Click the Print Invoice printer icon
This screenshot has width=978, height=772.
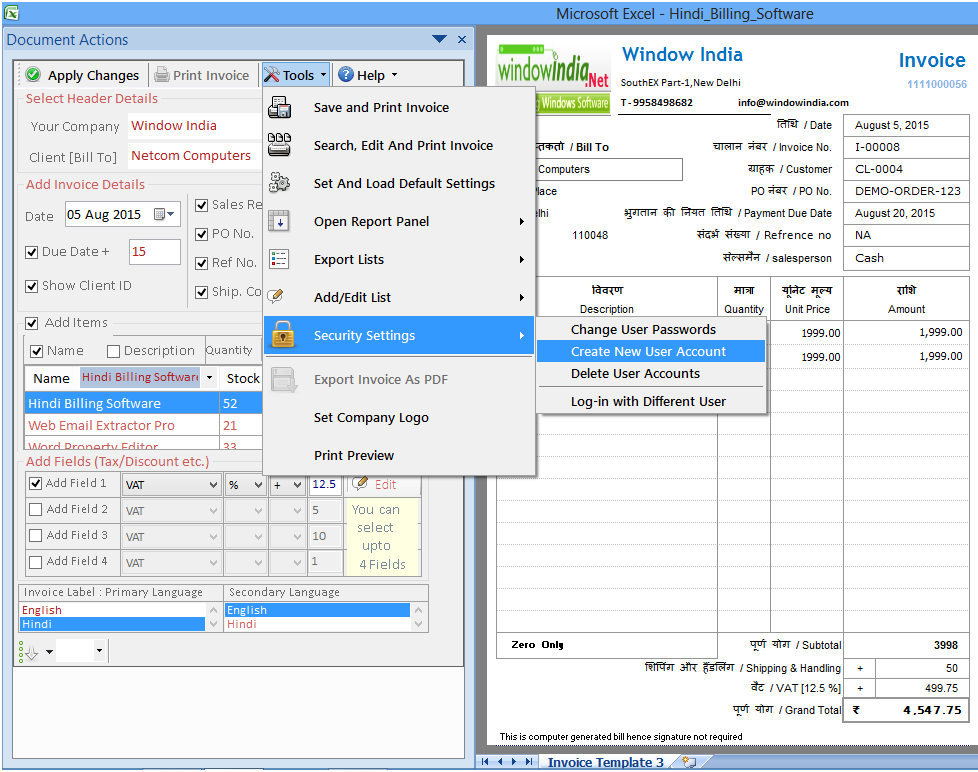(x=162, y=75)
